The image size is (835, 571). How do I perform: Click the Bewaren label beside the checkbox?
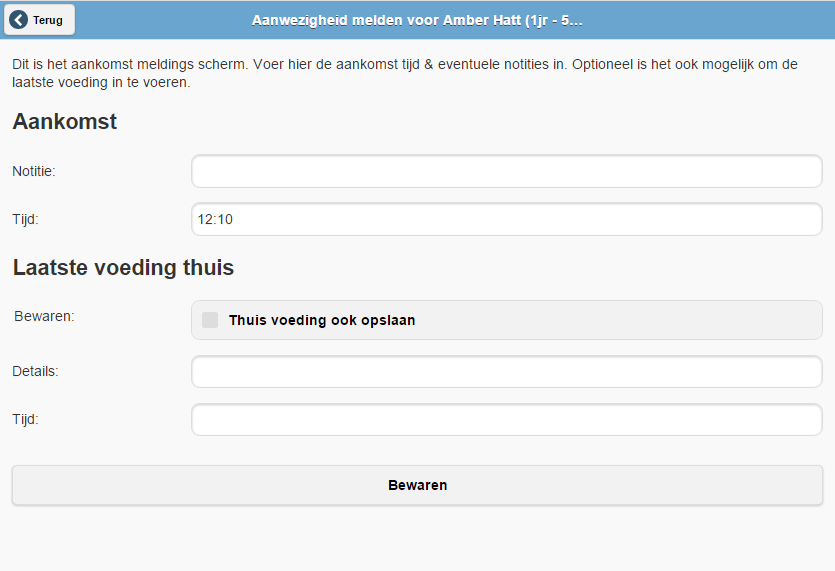coord(45,316)
